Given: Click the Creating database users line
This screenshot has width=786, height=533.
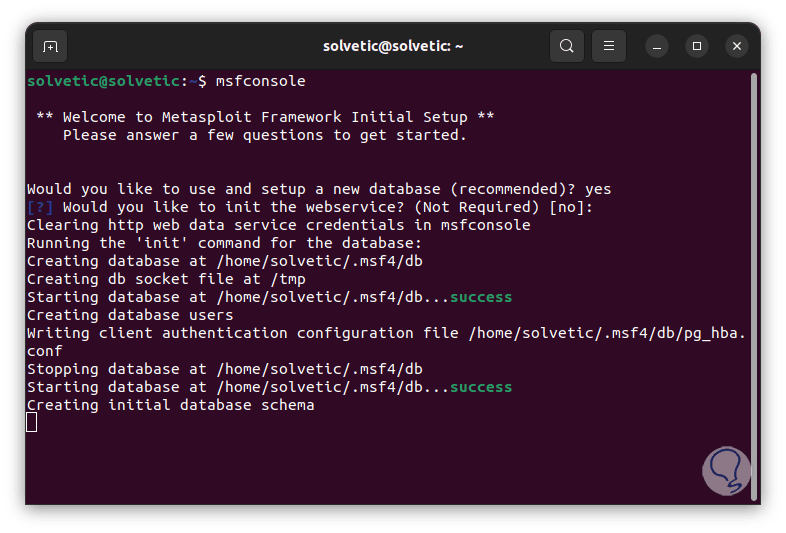Looking at the screenshot, I should tap(130, 315).
